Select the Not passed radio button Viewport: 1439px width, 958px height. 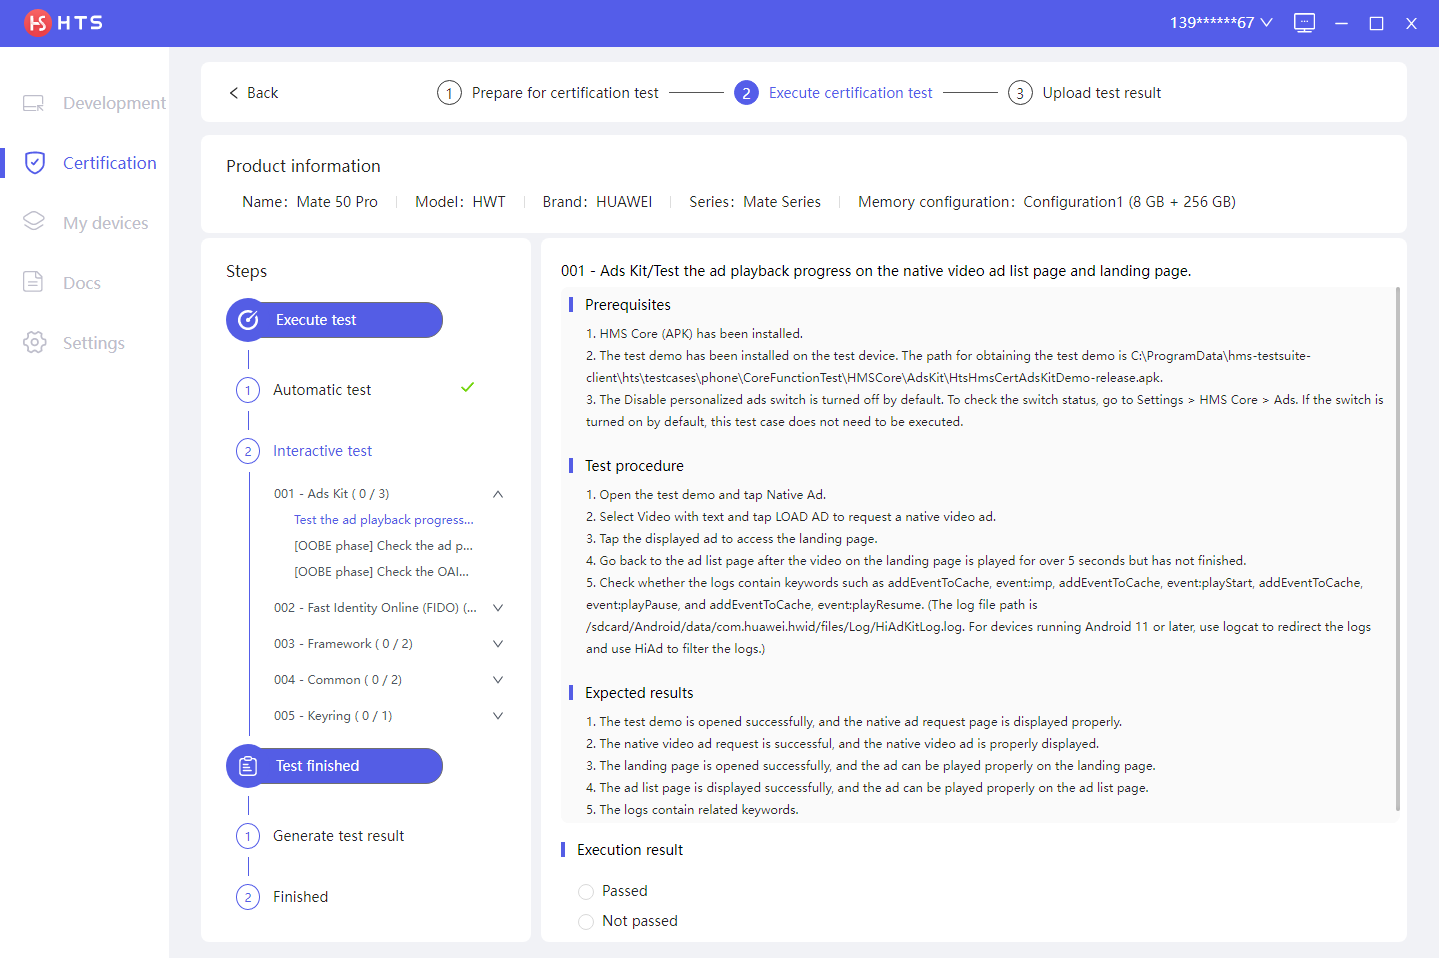coord(586,922)
